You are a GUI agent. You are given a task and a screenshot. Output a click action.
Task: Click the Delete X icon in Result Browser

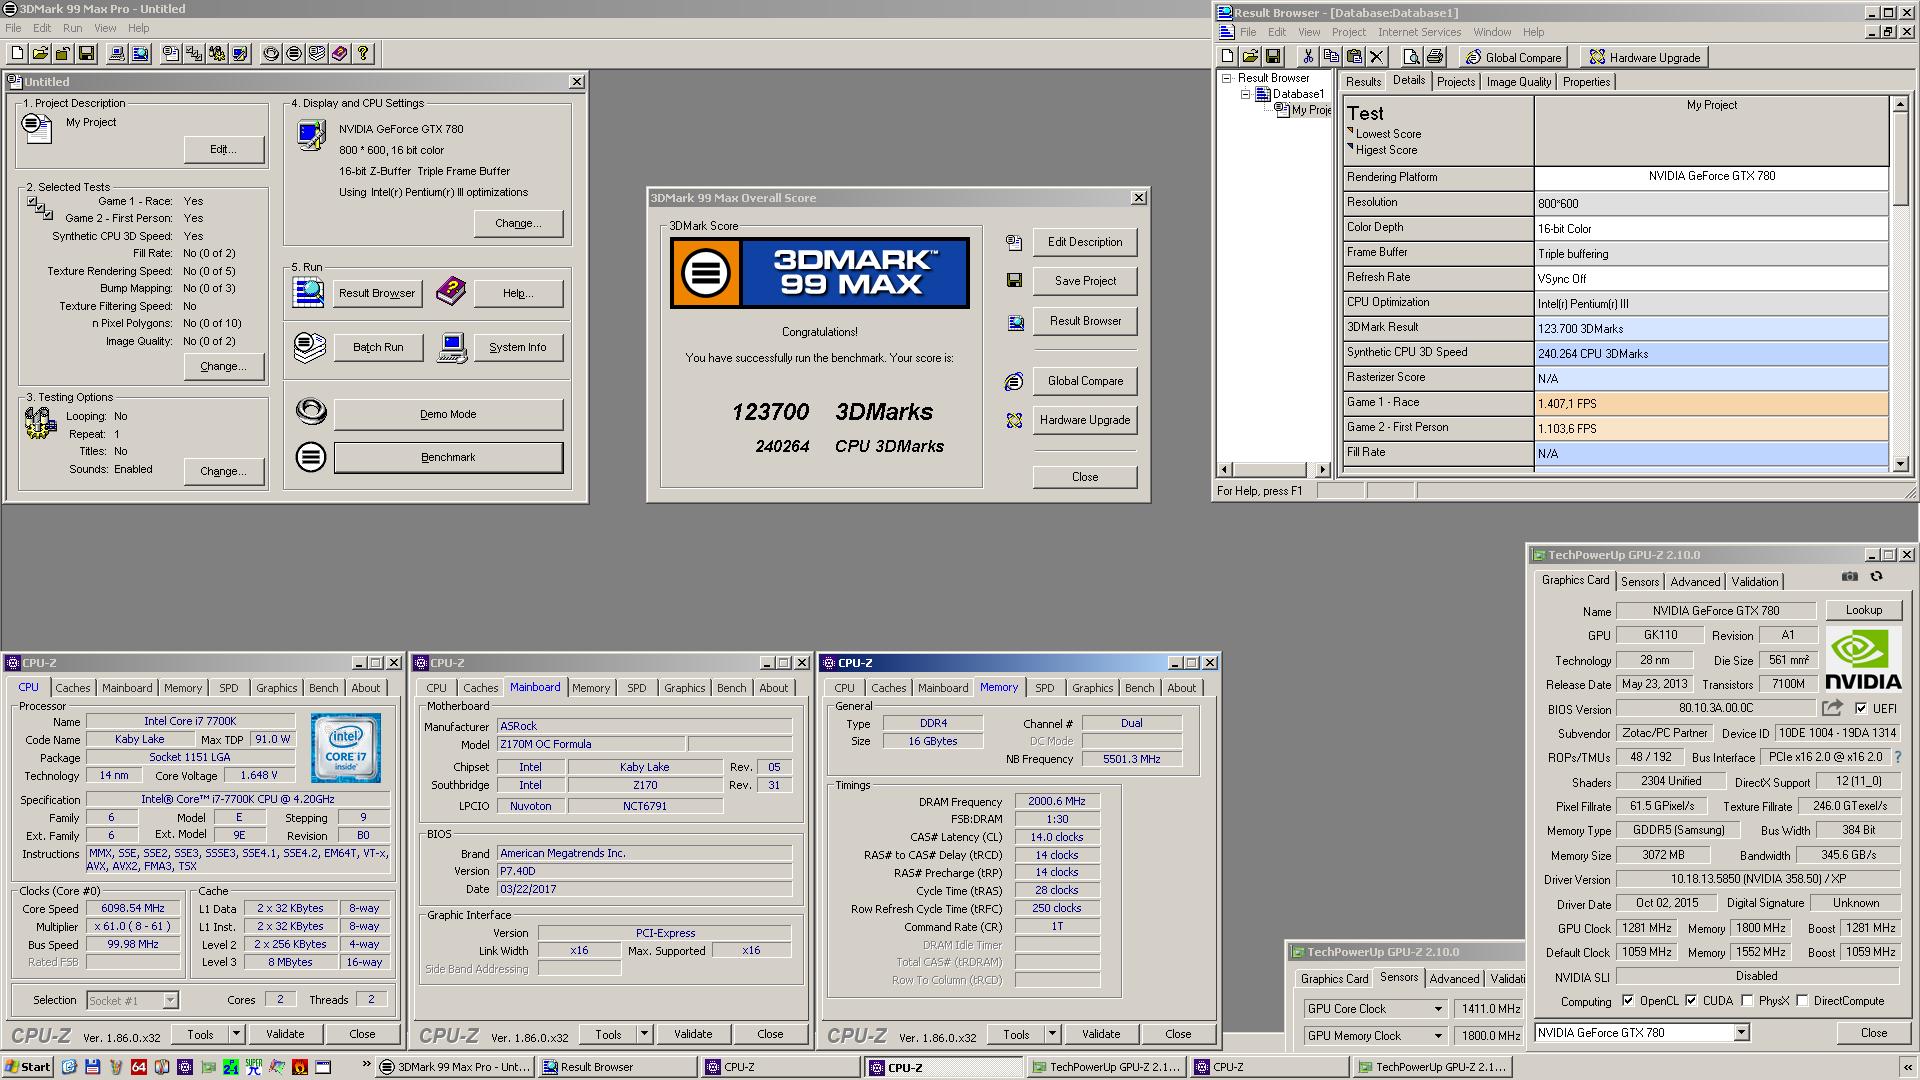click(1377, 57)
